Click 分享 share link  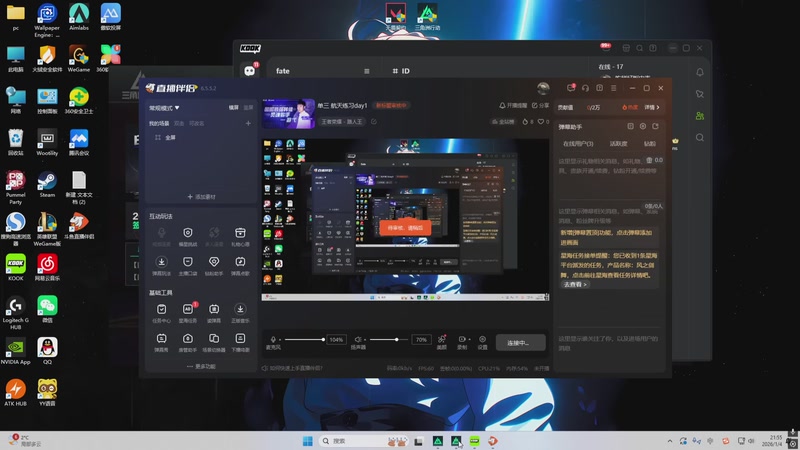(540, 105)
